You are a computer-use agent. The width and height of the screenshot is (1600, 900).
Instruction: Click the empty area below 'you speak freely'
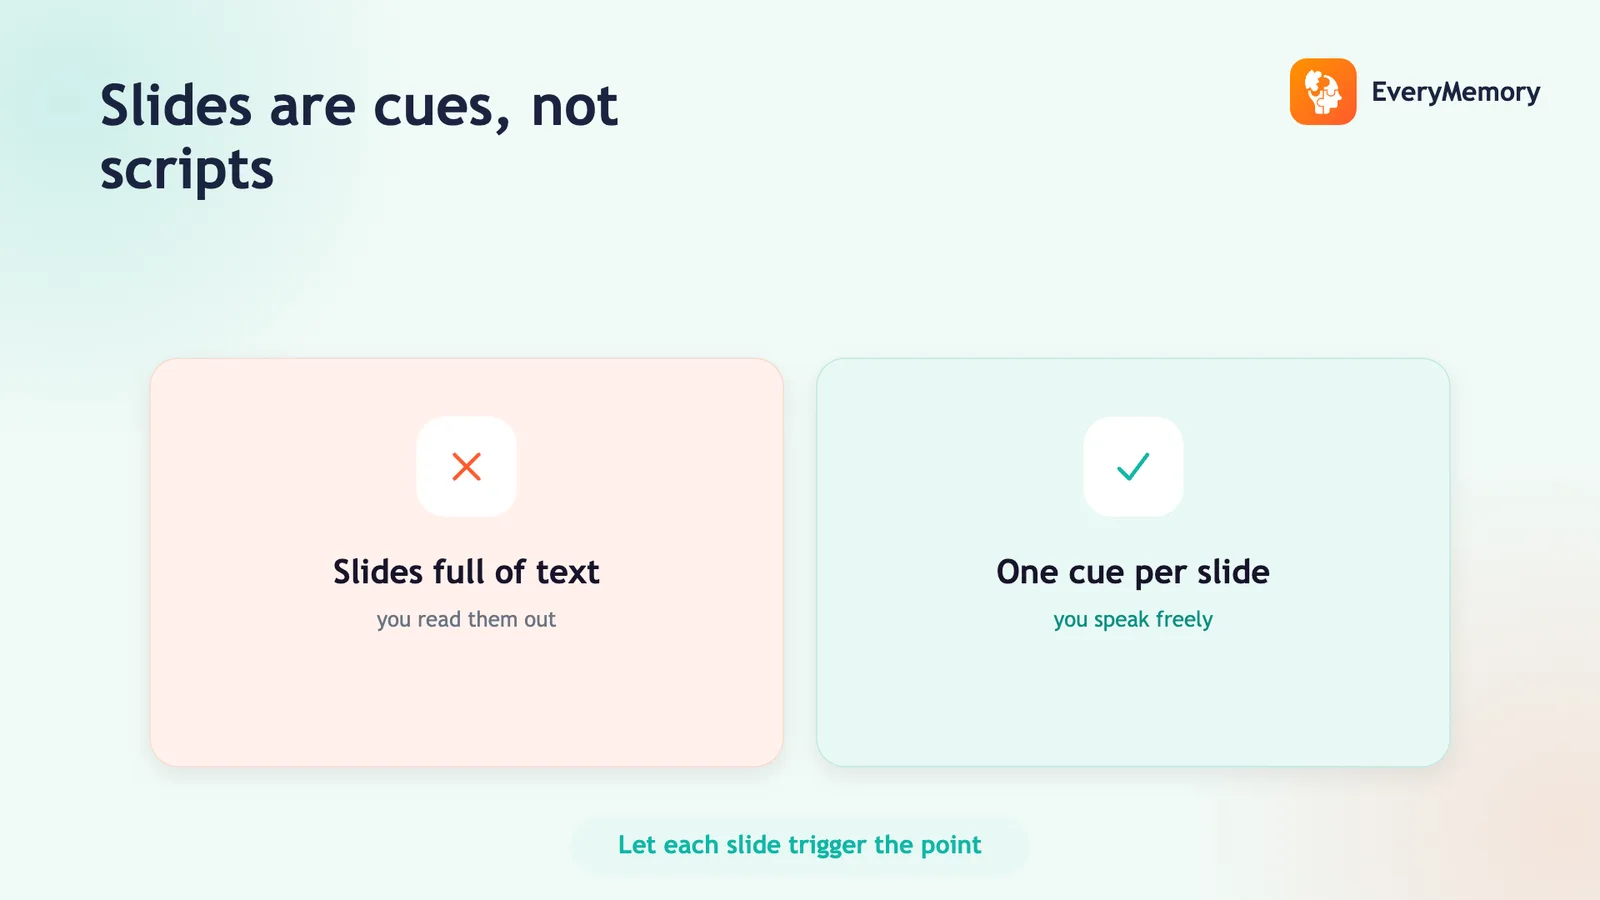(x=1133, y=700)
